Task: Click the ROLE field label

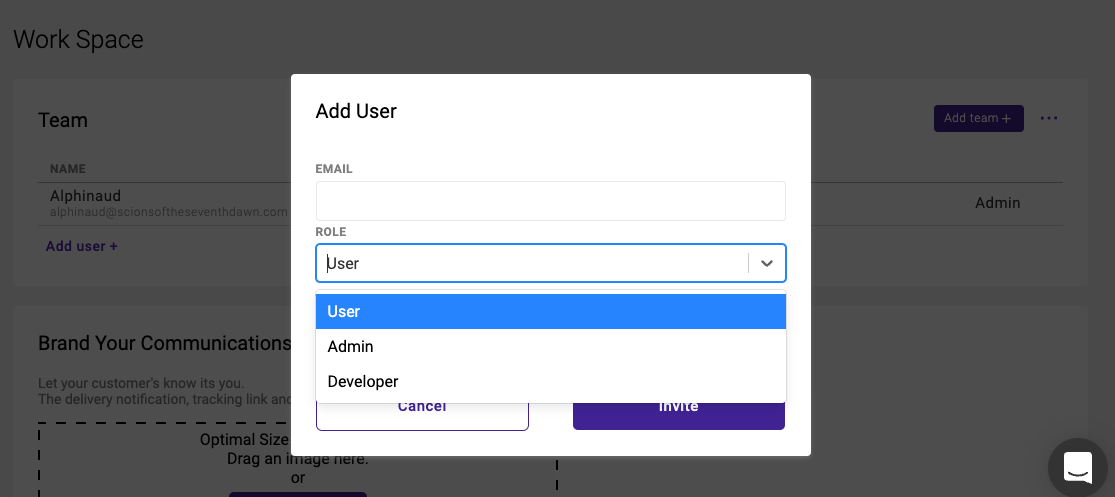Action: click(331, 232)
